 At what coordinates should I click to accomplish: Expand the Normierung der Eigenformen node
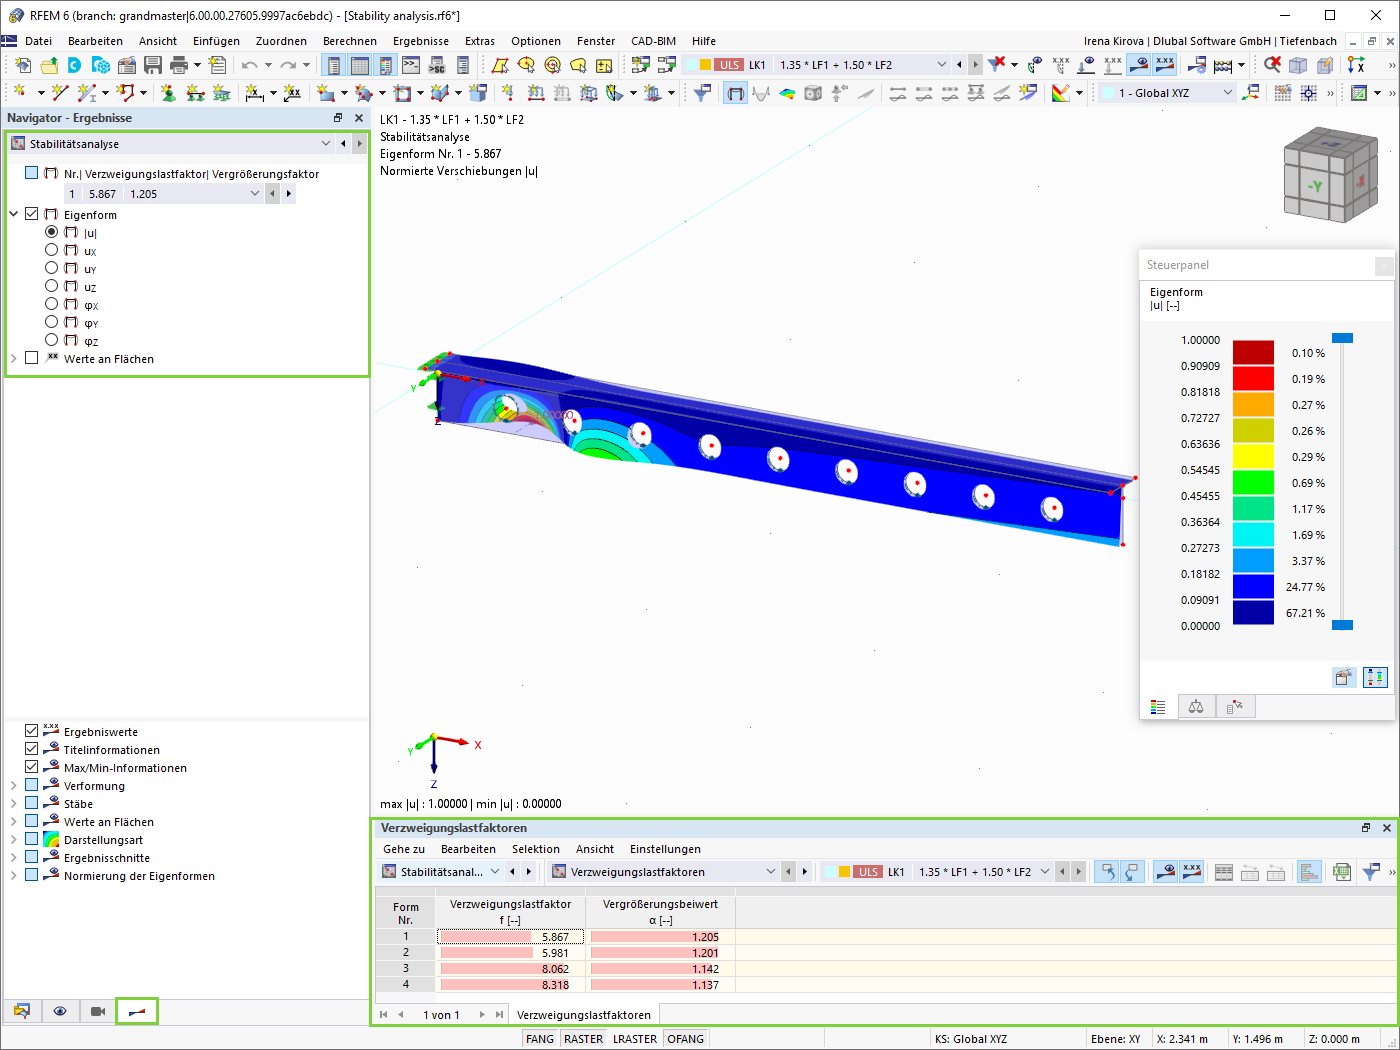click(x=14, y=876)
